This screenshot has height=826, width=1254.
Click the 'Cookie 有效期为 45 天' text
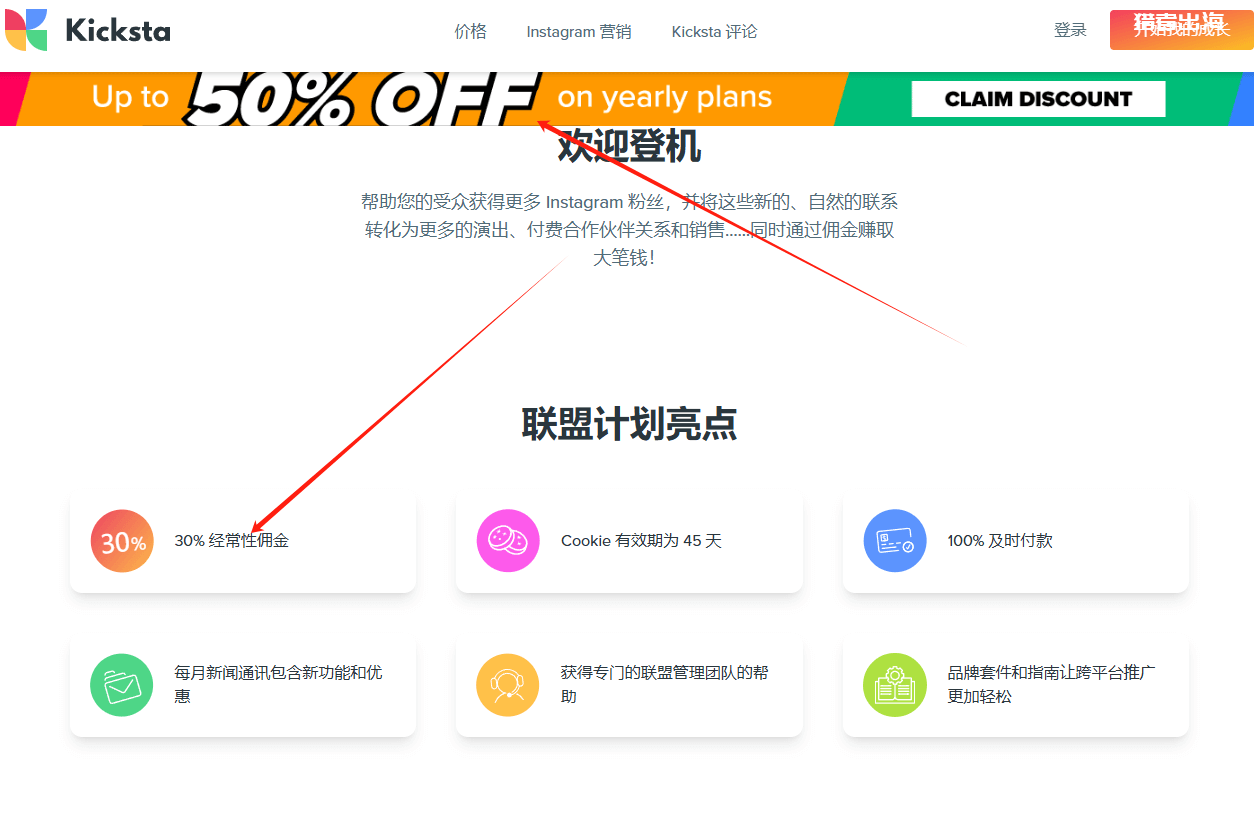pyautogui.click(x=641, y=541)
